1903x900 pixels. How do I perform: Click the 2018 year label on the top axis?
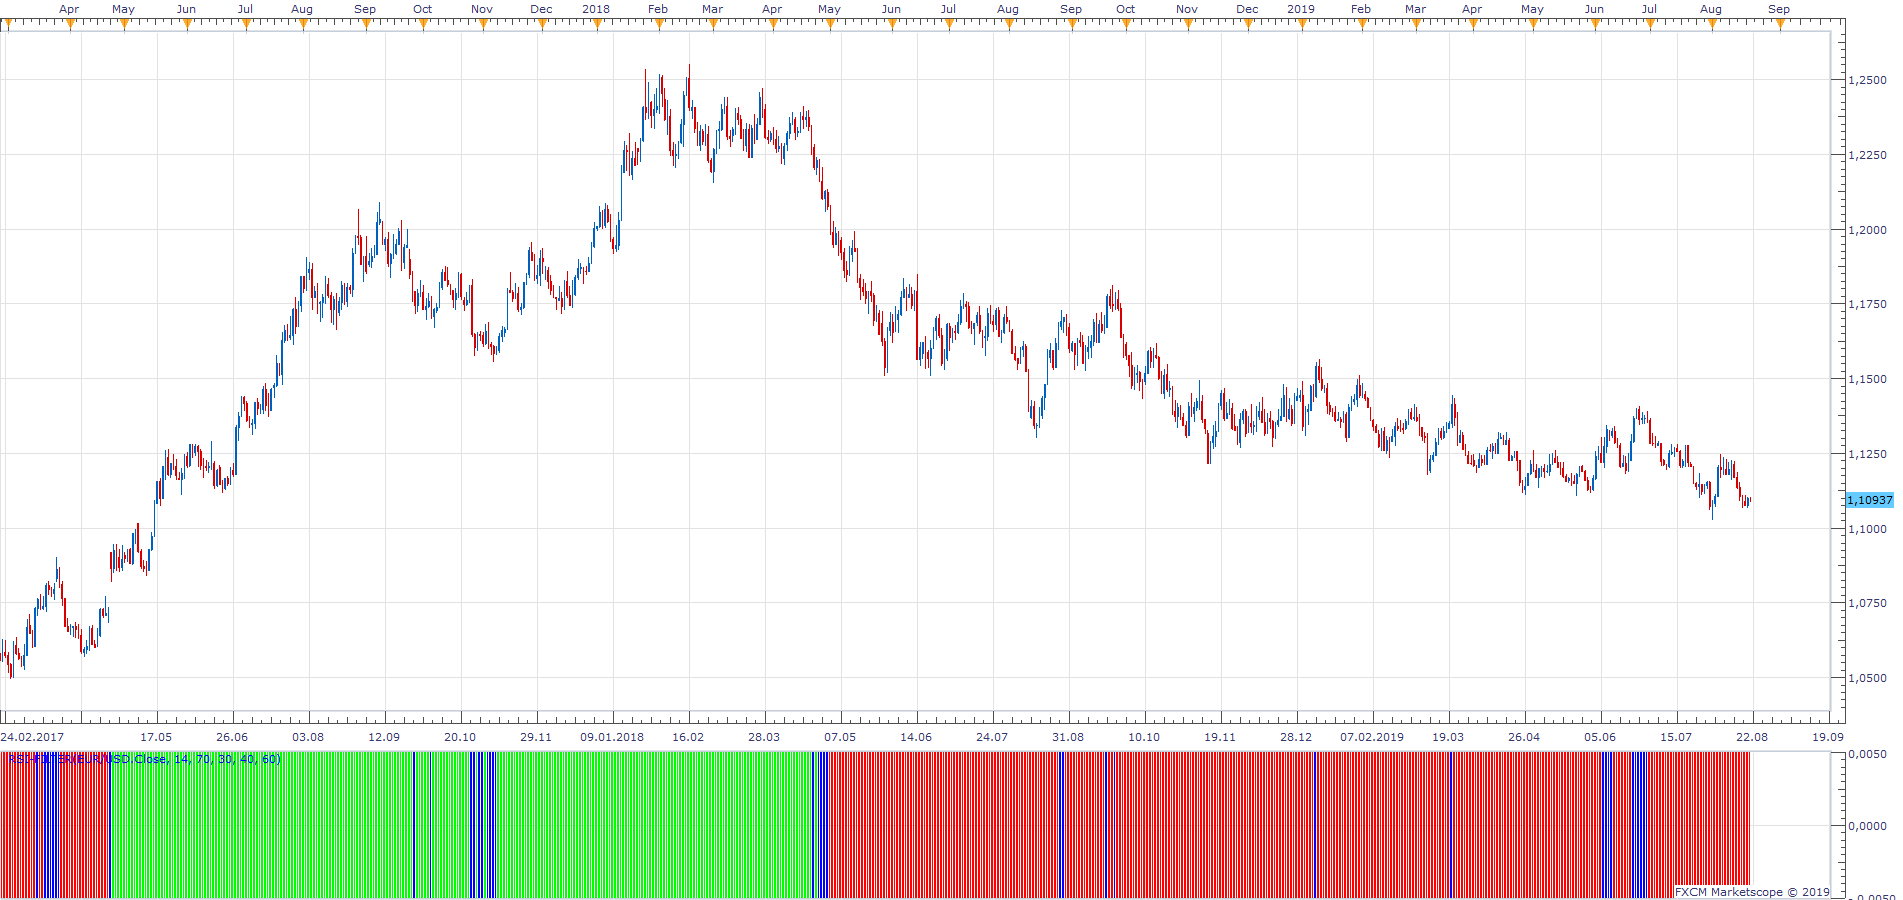(x=596, y=9)
